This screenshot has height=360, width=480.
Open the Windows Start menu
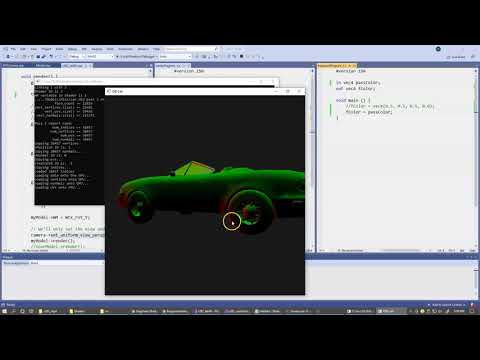(5, 311)
